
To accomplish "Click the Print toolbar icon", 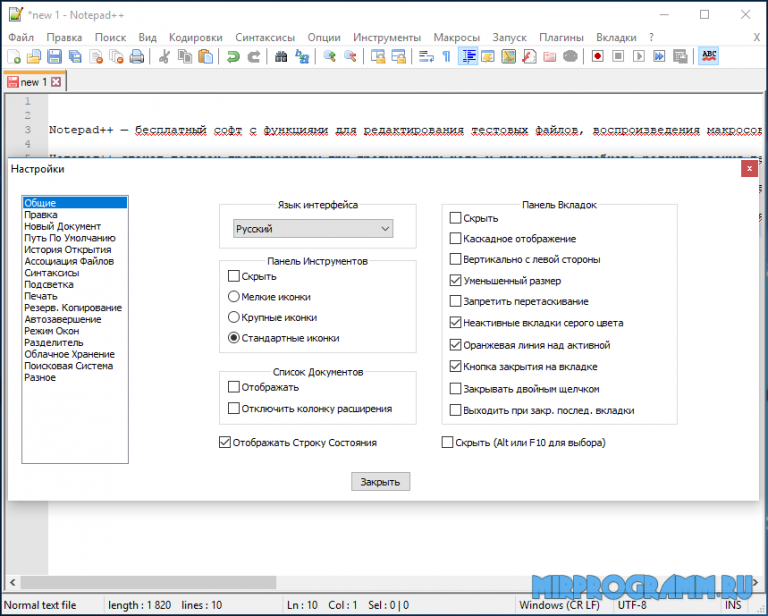I will [x=136, y=57].
